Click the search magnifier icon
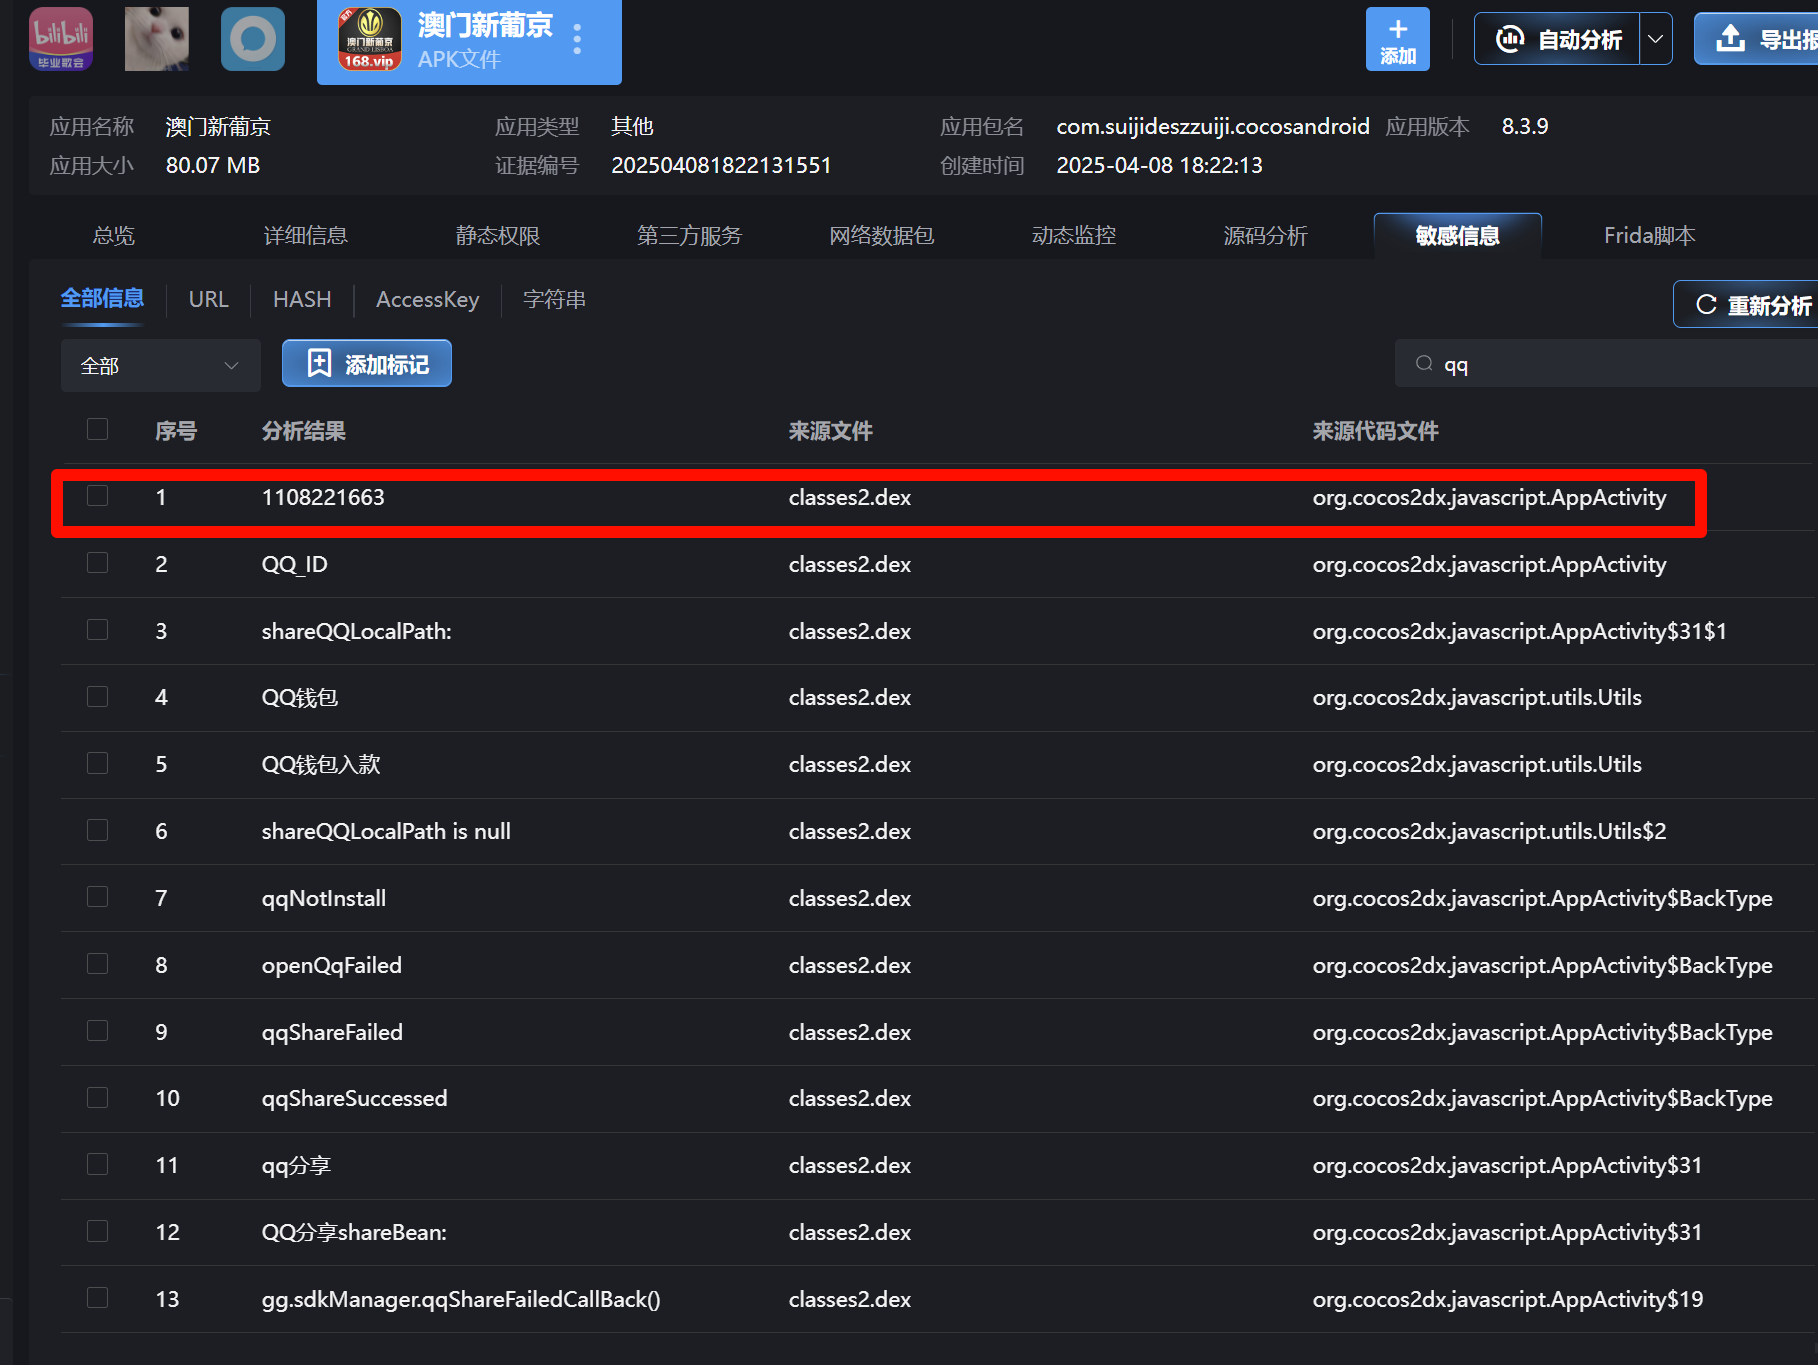 [x=1424, y=363]
